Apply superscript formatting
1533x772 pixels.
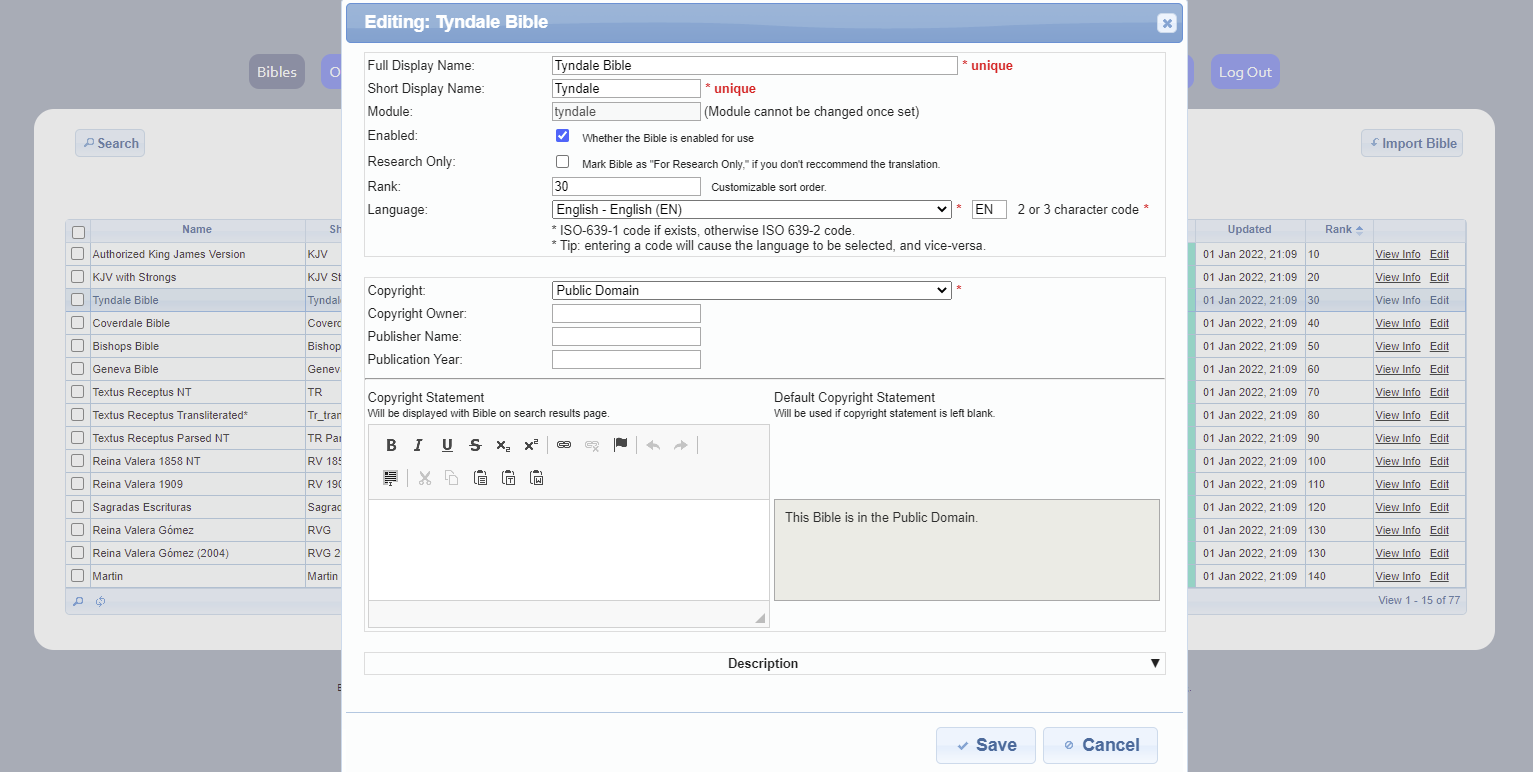(x=531, y=445)
